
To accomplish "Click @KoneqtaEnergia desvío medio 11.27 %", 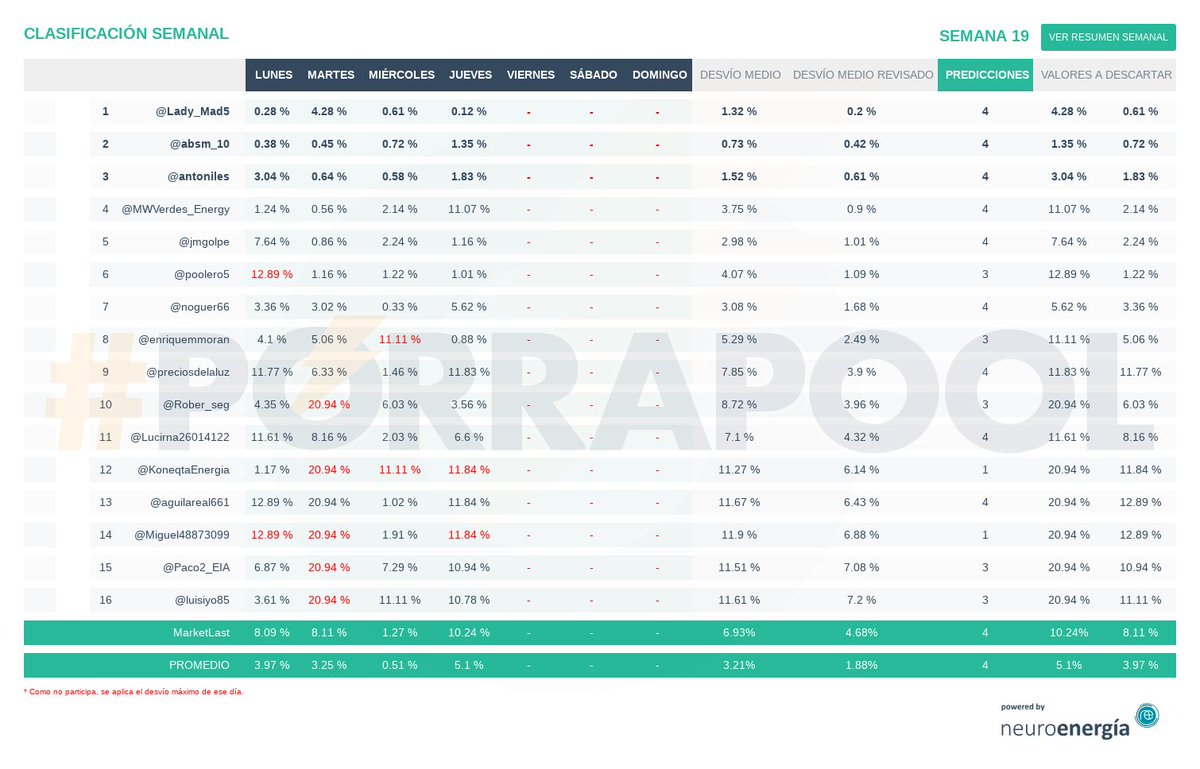I will 739,470.
